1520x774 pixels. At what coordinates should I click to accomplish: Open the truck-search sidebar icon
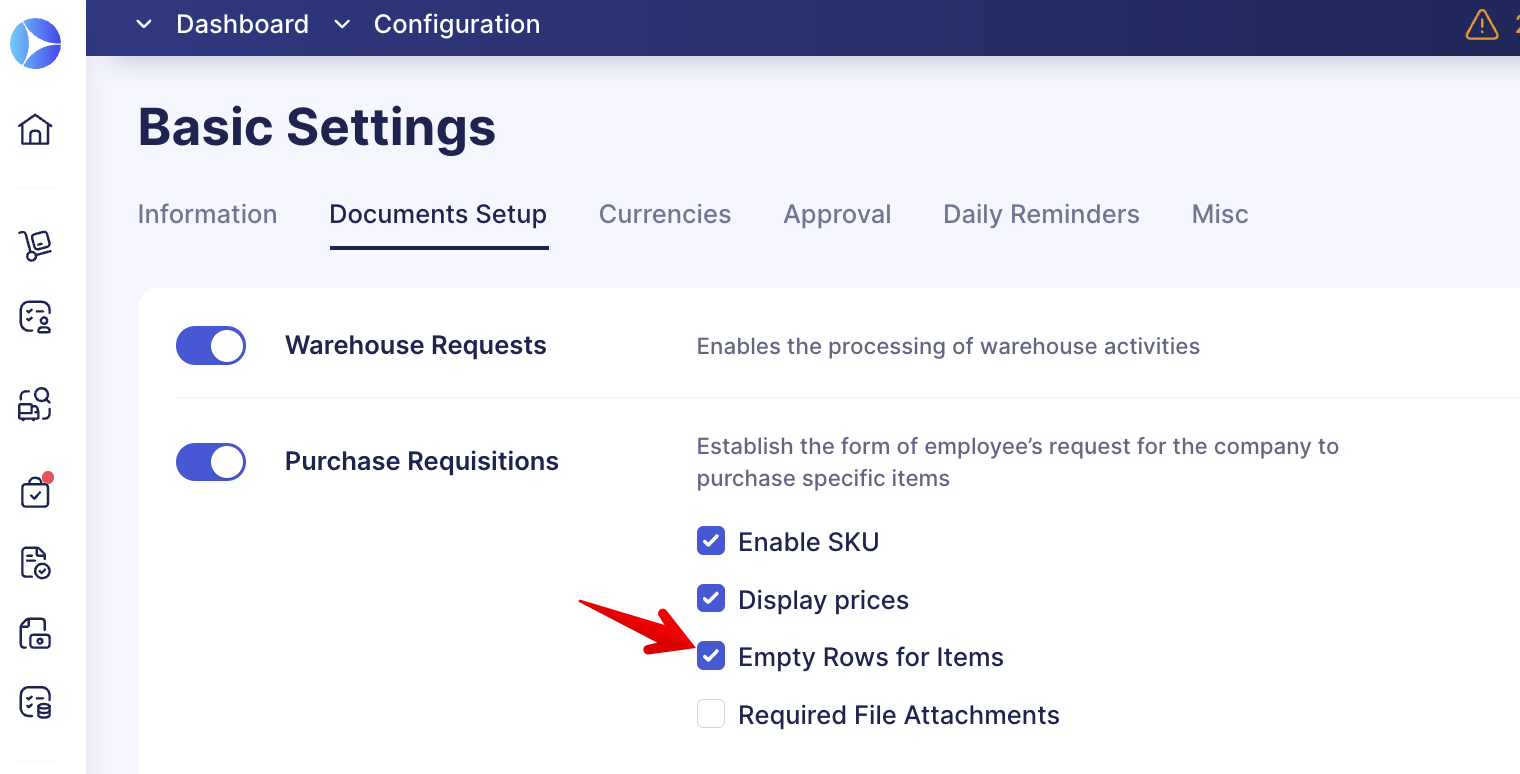35,404
